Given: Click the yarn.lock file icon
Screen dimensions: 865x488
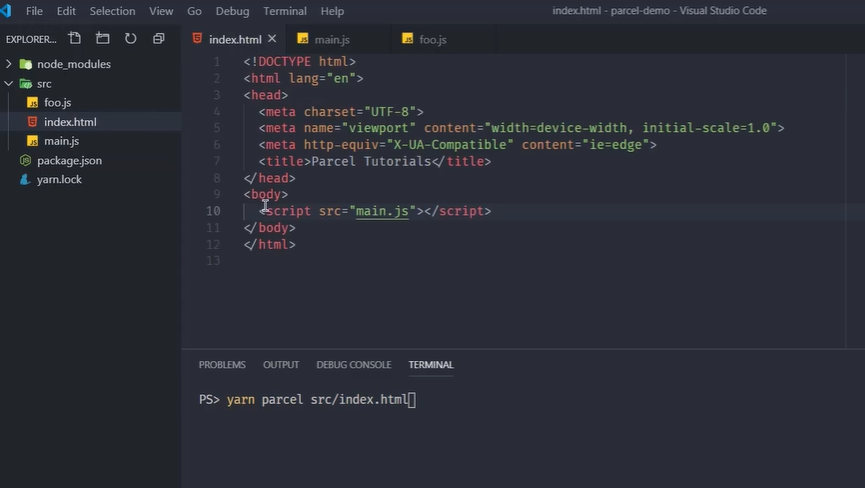Looking at the screenshot, I should pos(26,180).
